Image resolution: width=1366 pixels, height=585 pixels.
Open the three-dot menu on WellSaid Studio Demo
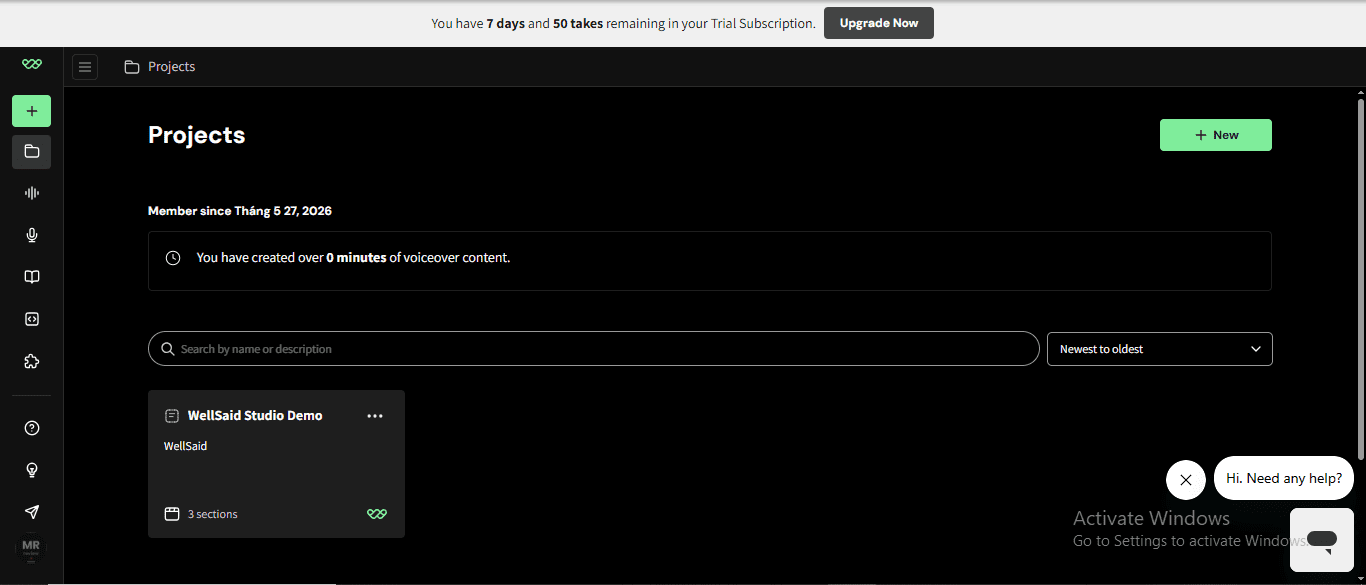pyautogui.click(x=375, y=416)
